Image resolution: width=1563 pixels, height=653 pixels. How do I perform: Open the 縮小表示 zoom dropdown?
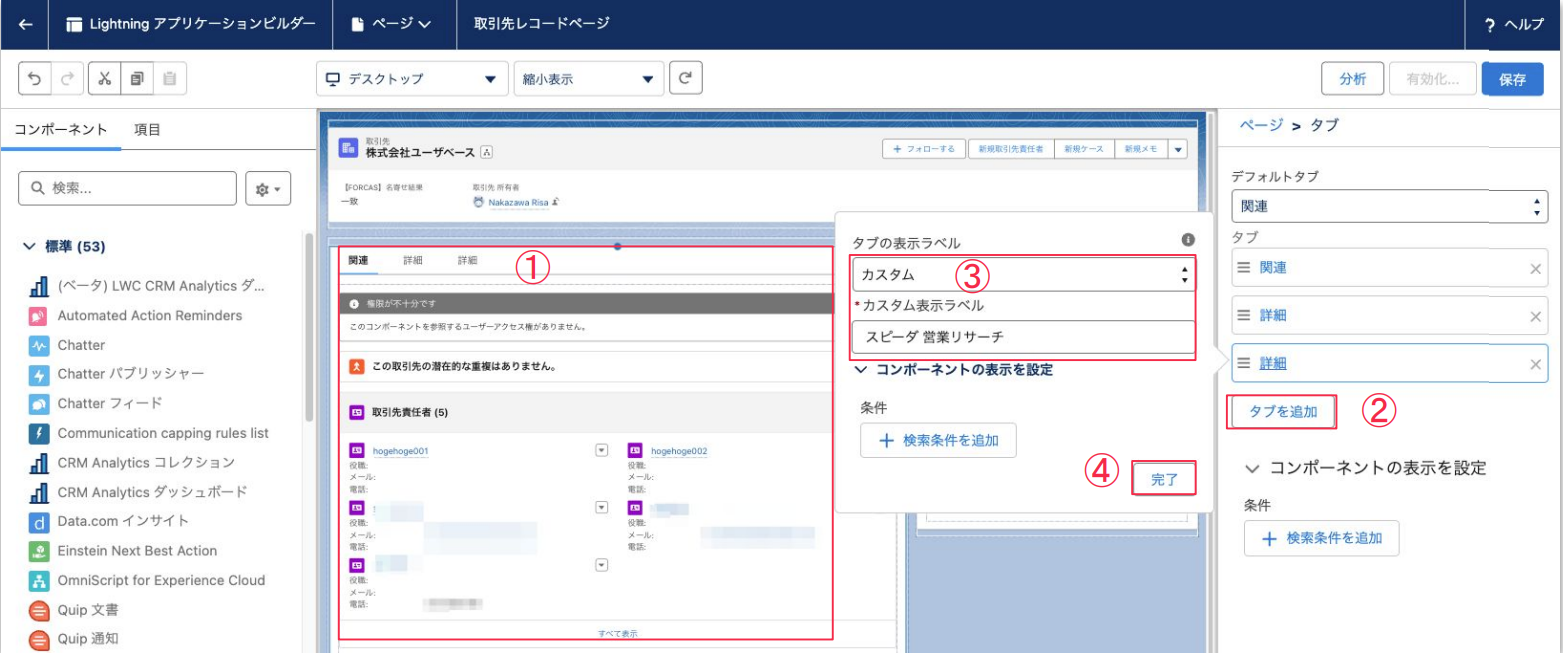[588, 79]
